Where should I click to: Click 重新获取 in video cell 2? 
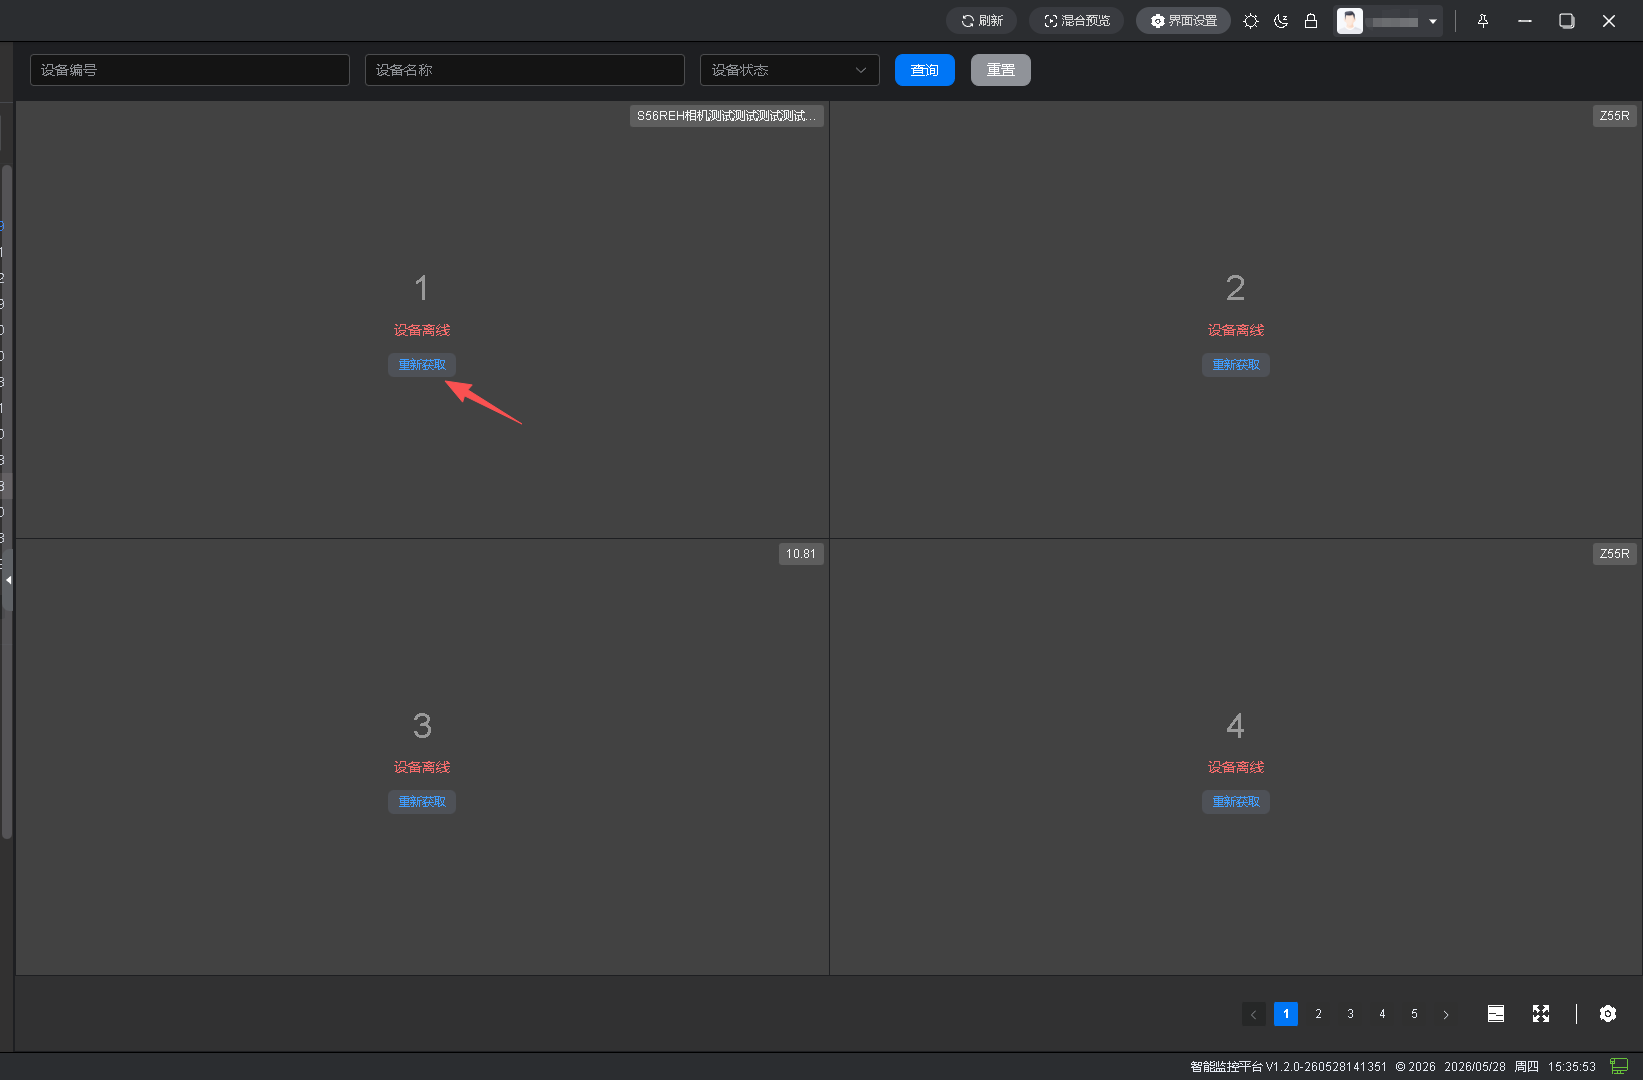1236,365
